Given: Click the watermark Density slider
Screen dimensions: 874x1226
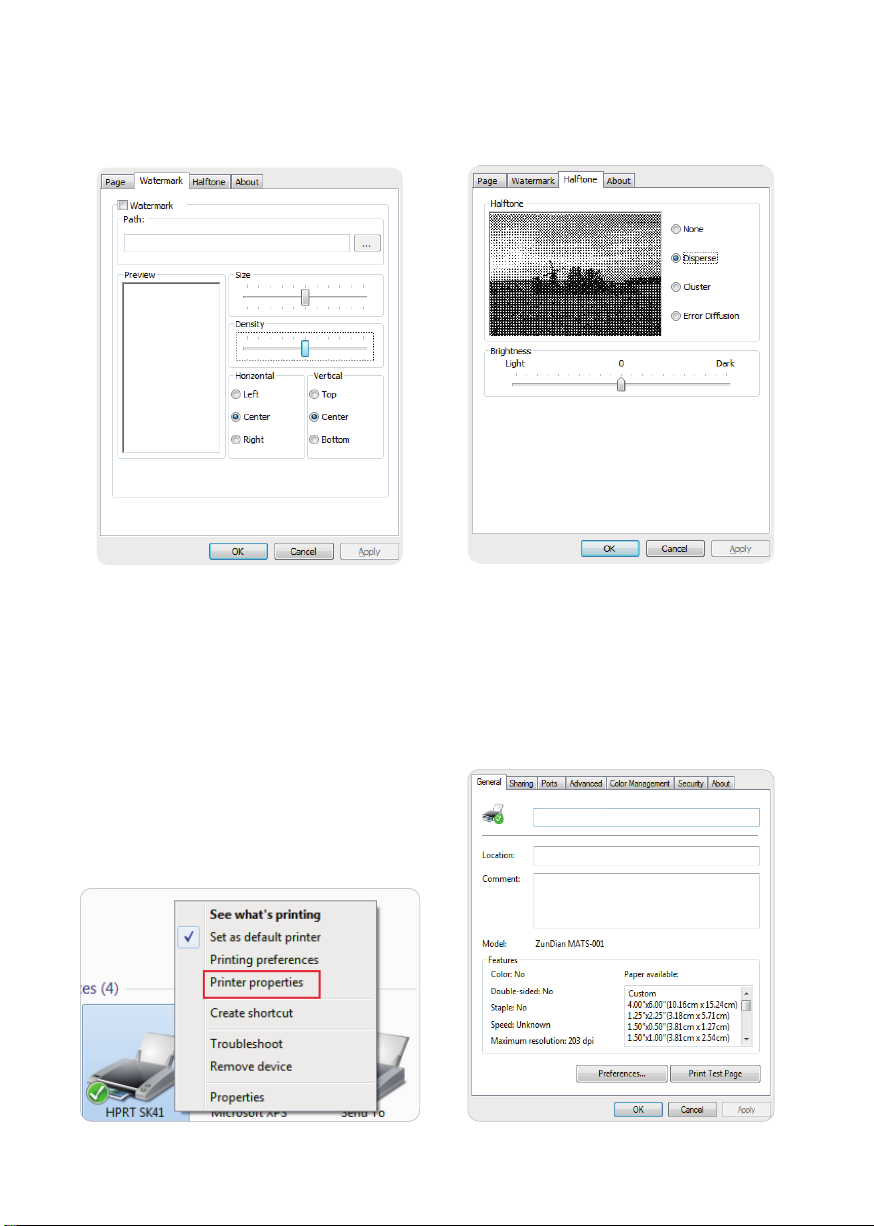Looking at the screenshot, I should [x=305, y=347].
